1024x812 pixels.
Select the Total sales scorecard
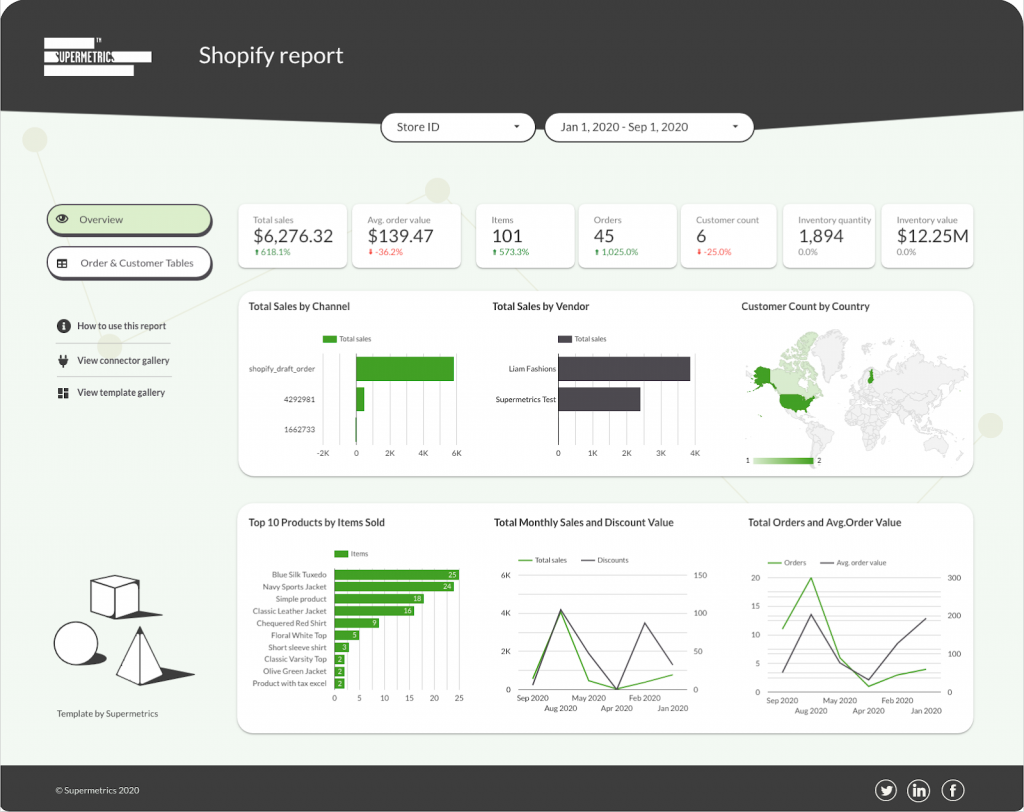pyautogui.click(x=292, y=236)
